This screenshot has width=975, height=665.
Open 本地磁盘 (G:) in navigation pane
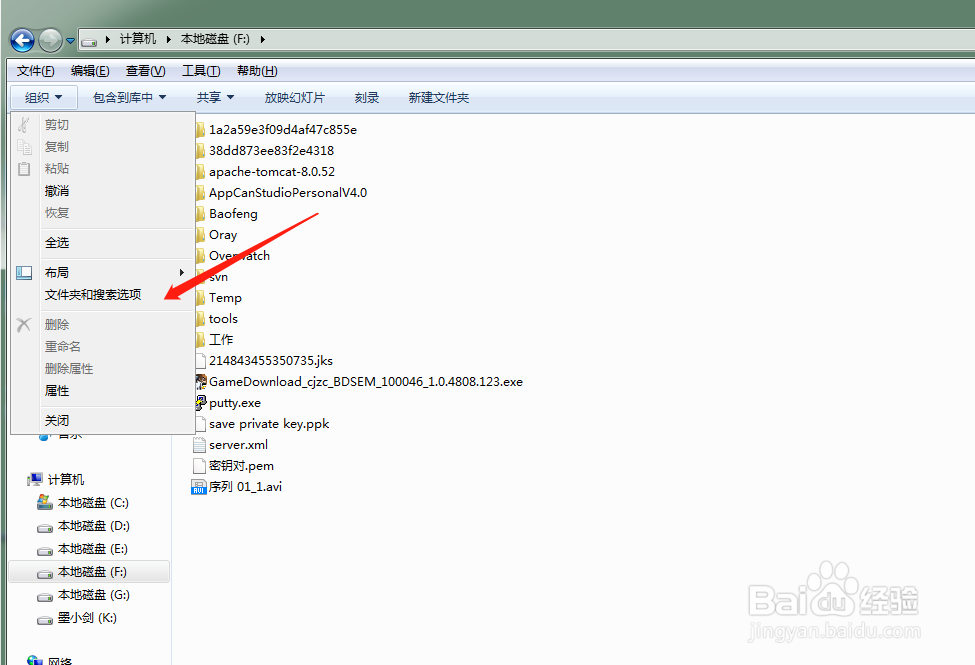[x=93, y=595]
